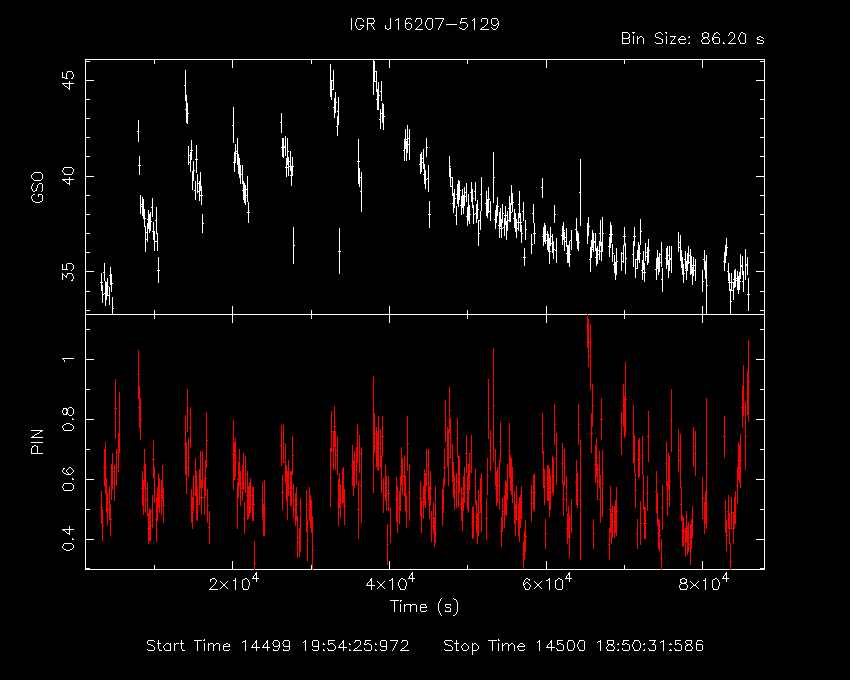The image size is (850, 680).
Task: Click the 6×10^4 tick label on the time axis
Action: click(547, 583)
